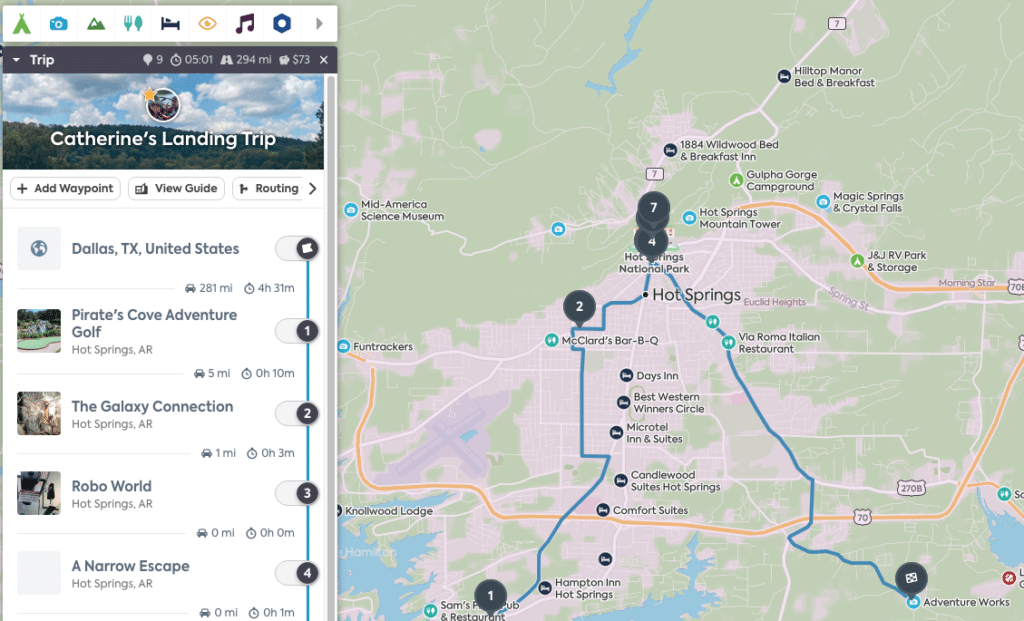Select J&J RV Park & Storage icon

pyautogui.click(x=857, y=261)
